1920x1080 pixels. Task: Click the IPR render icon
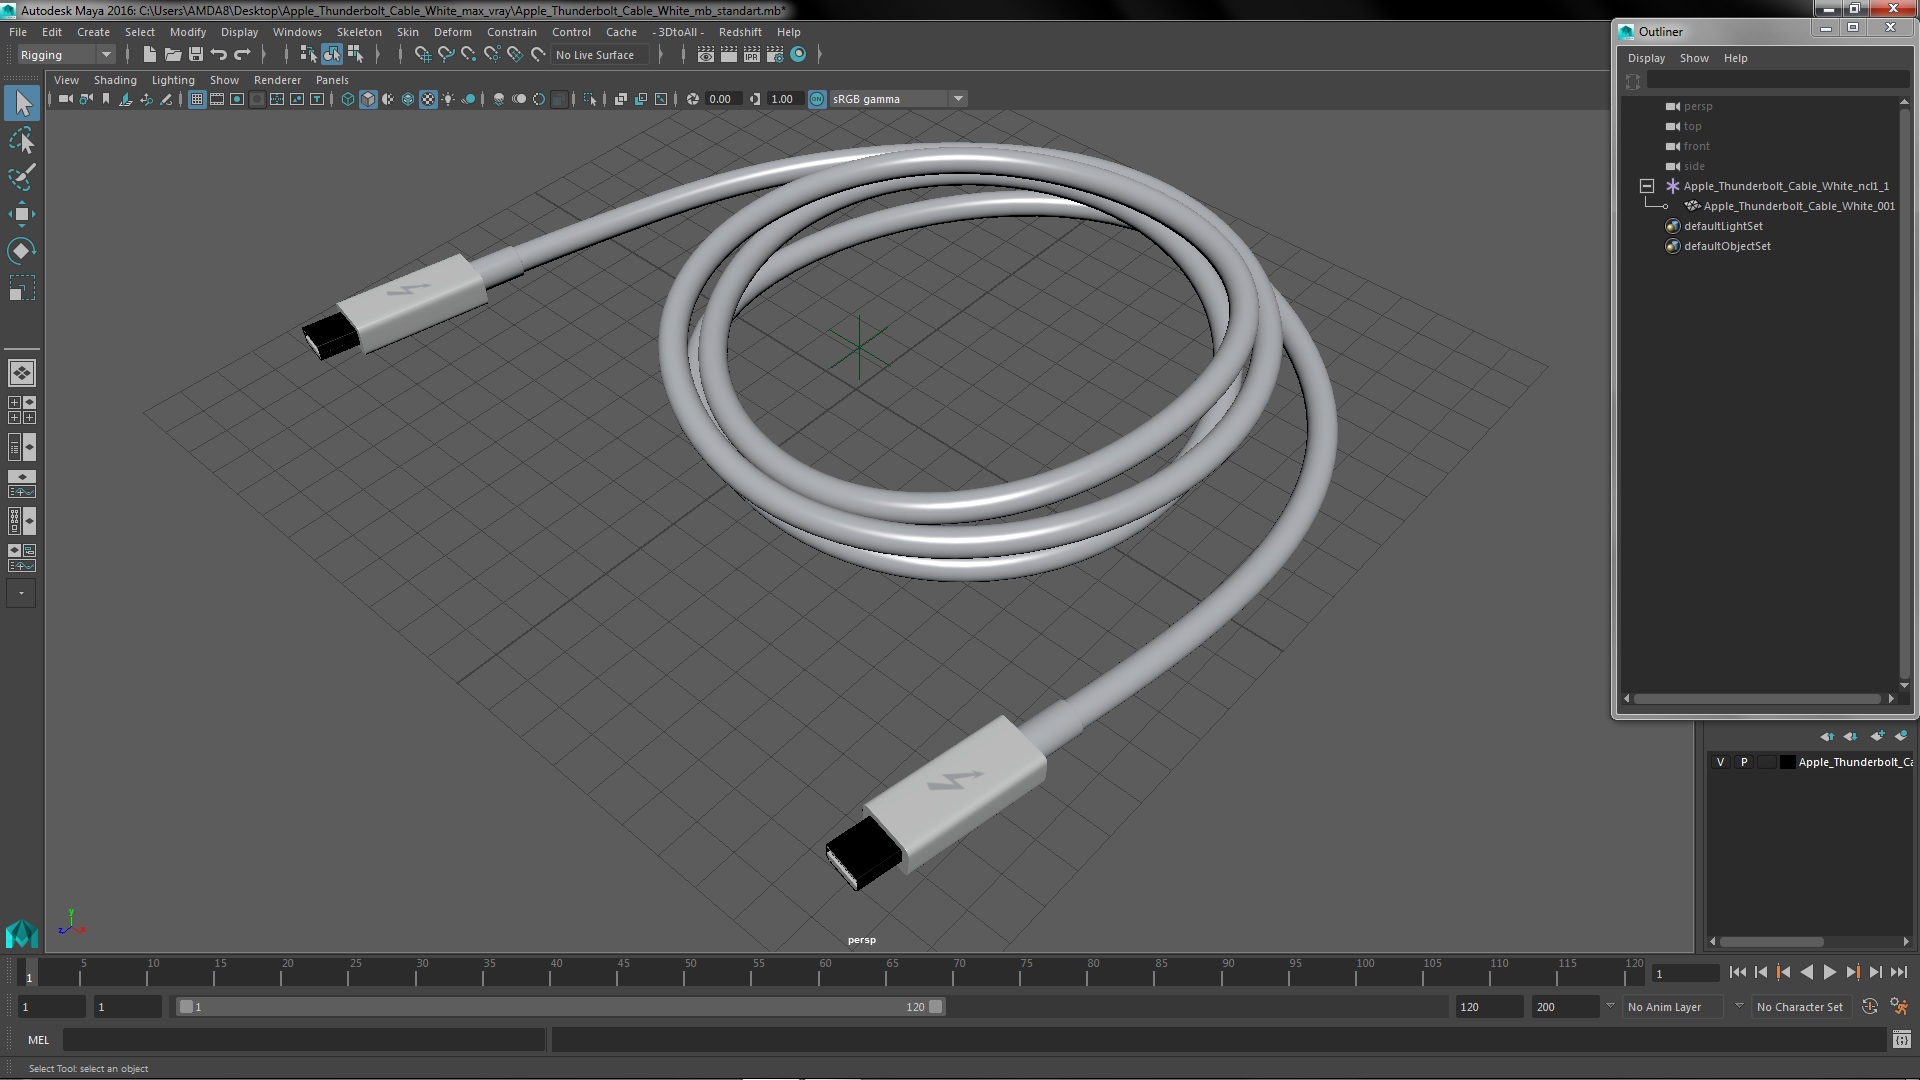pos(752,55)
